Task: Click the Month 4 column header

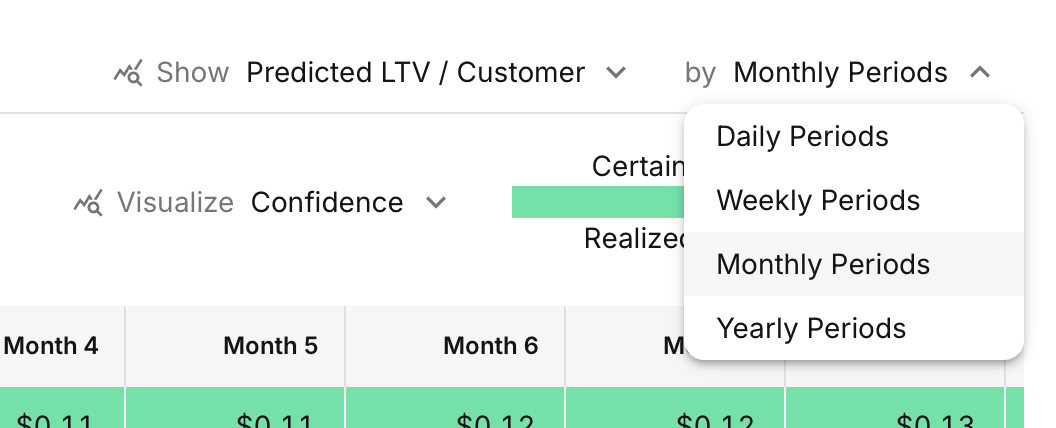Action: click(51, 346)
